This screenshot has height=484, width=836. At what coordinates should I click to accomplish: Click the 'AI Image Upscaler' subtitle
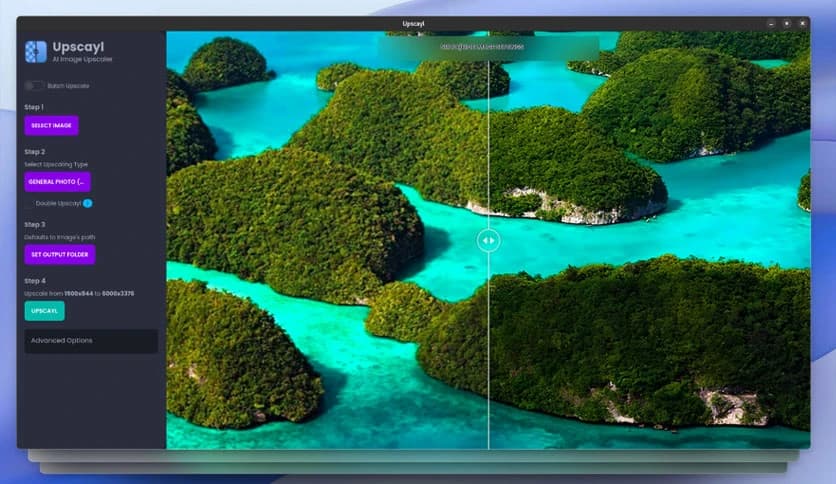pos(82,59)
